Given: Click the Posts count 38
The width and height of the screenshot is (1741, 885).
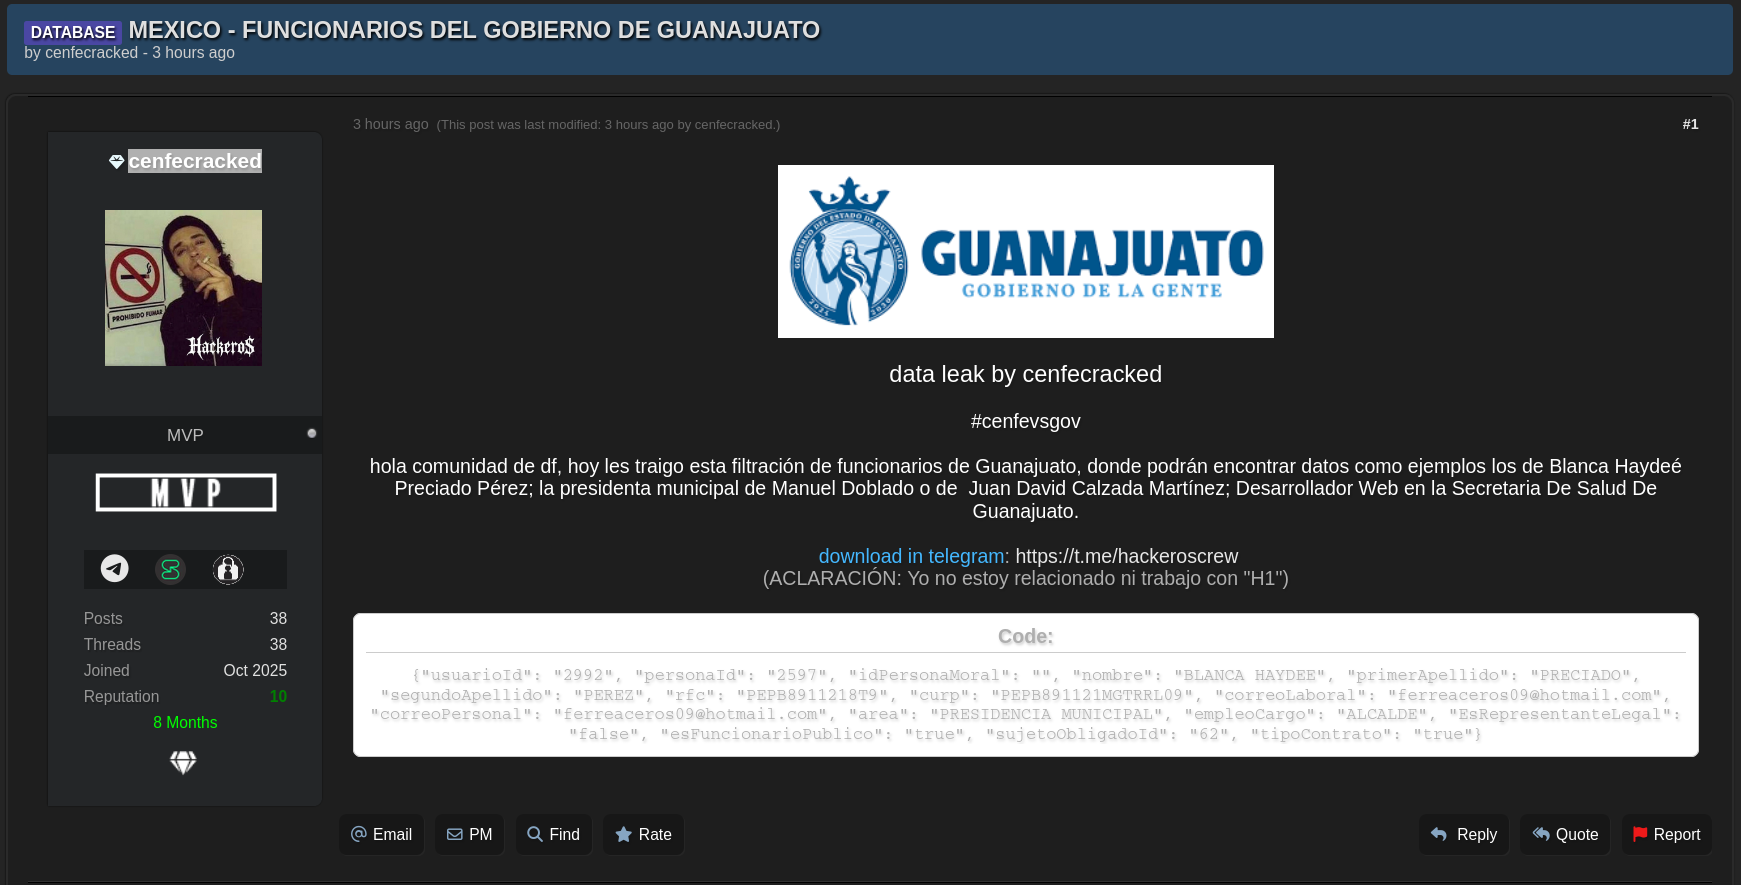Looking at the screenshot, I should pos(278,619).
